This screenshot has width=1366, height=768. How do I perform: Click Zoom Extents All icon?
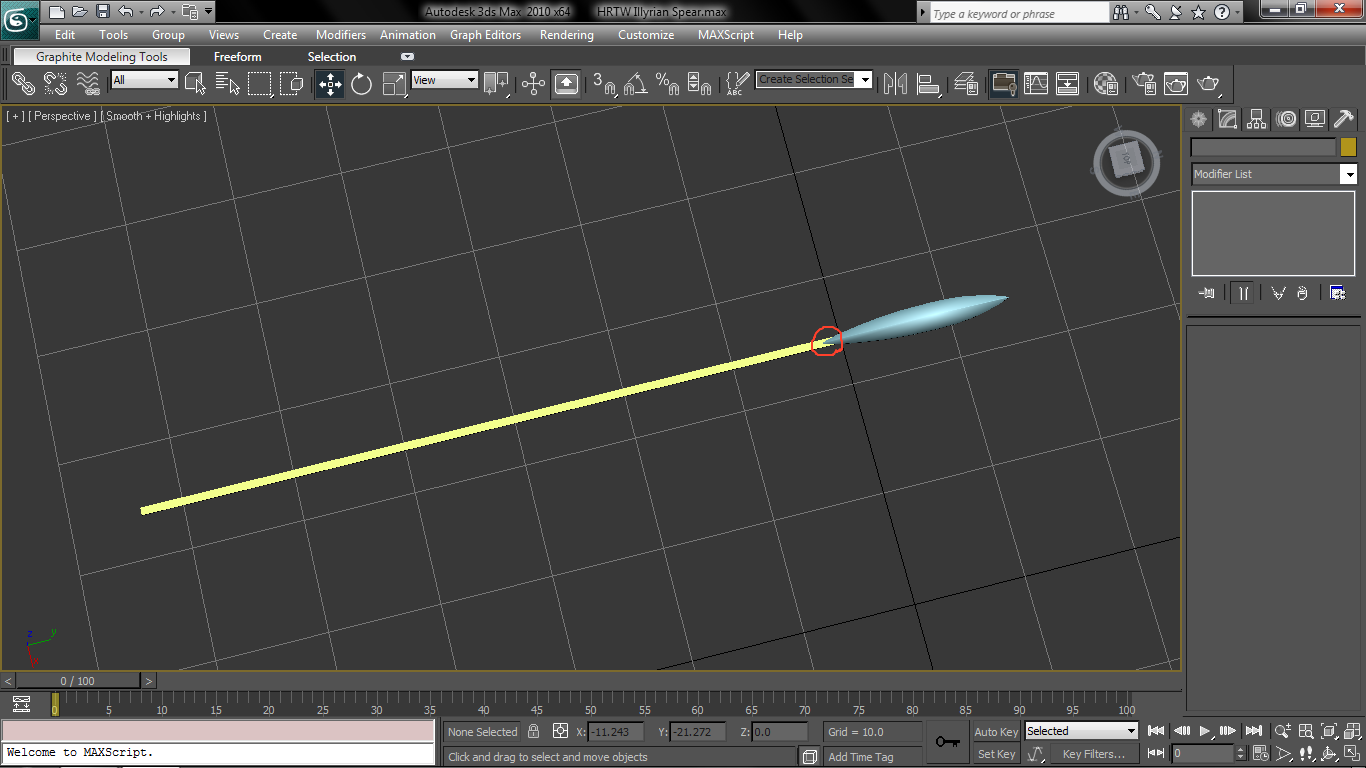1351,731
